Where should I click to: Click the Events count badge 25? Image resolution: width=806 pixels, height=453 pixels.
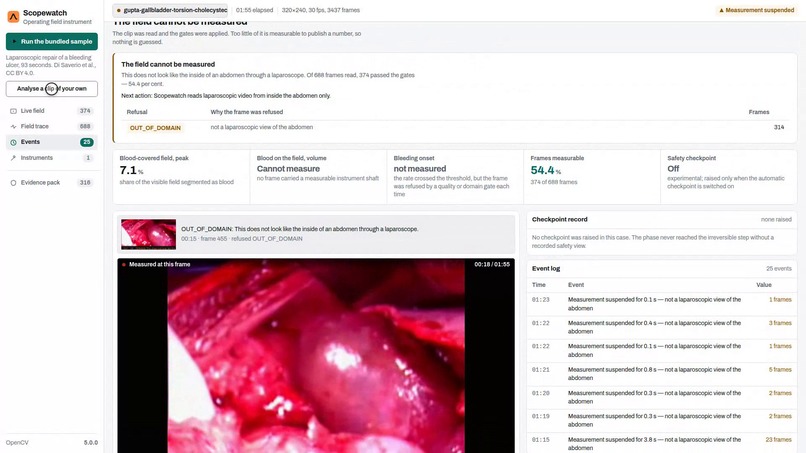click(86, 142)
